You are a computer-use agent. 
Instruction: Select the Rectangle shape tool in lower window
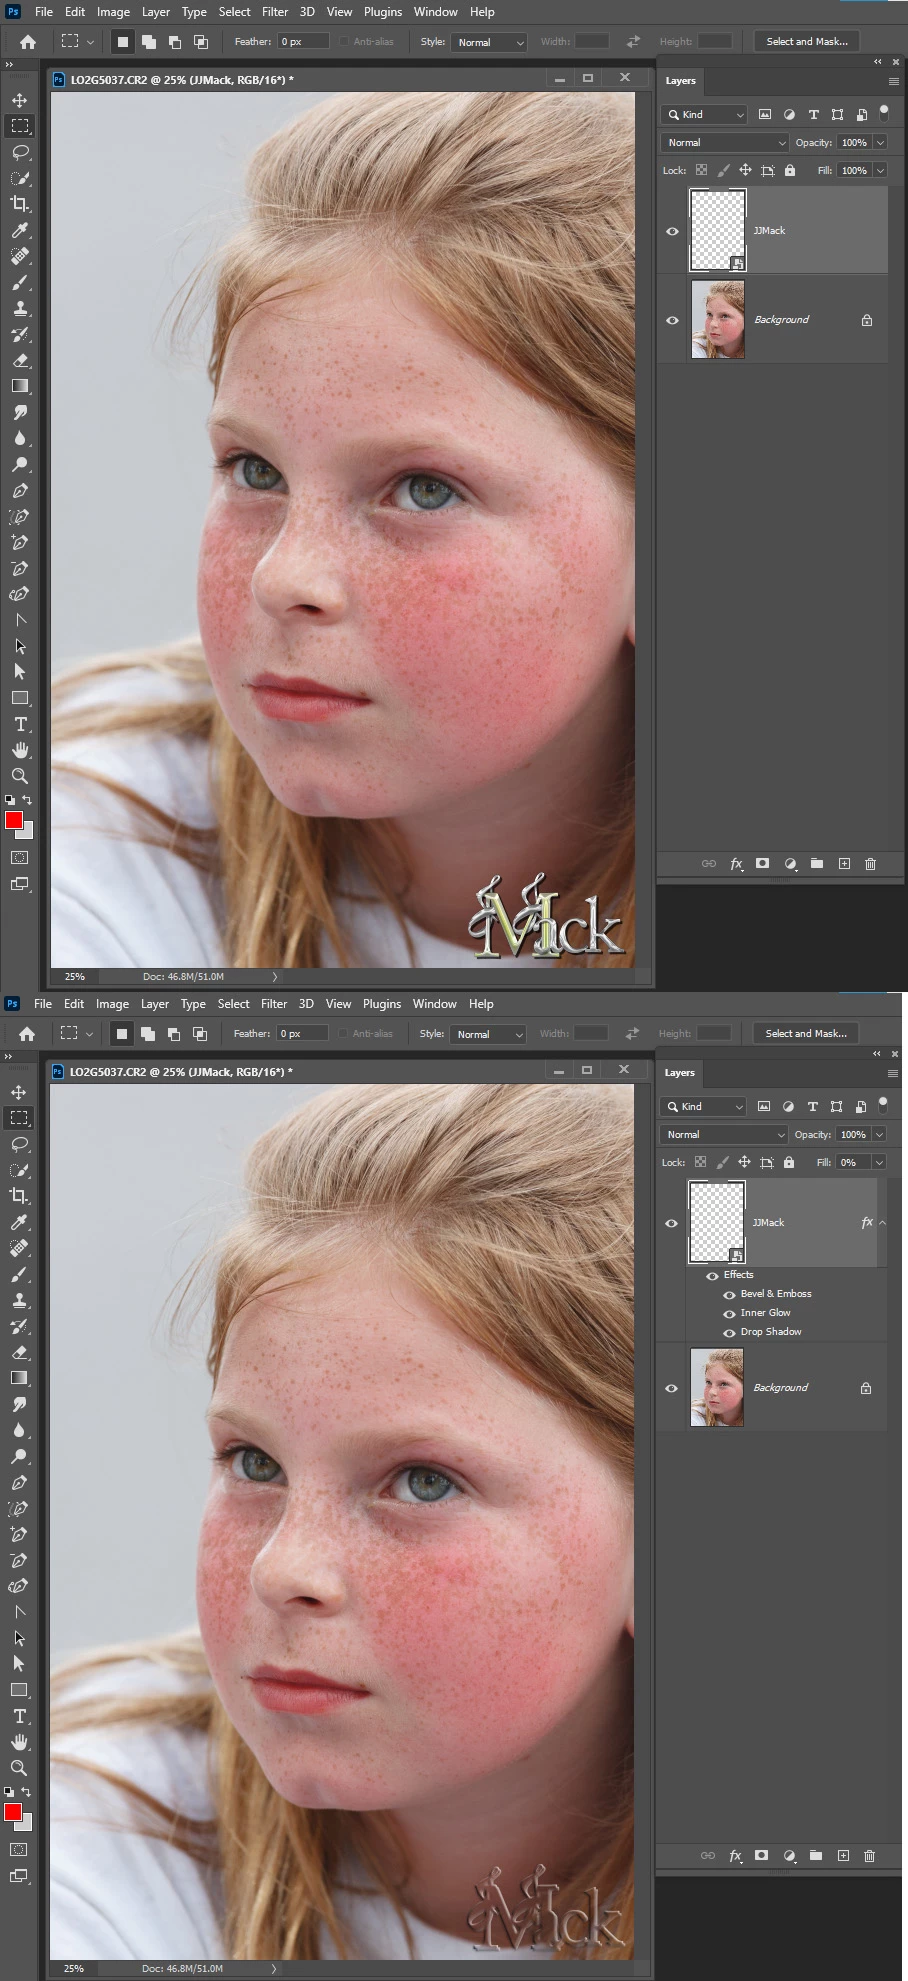(x=18, y=1690)
